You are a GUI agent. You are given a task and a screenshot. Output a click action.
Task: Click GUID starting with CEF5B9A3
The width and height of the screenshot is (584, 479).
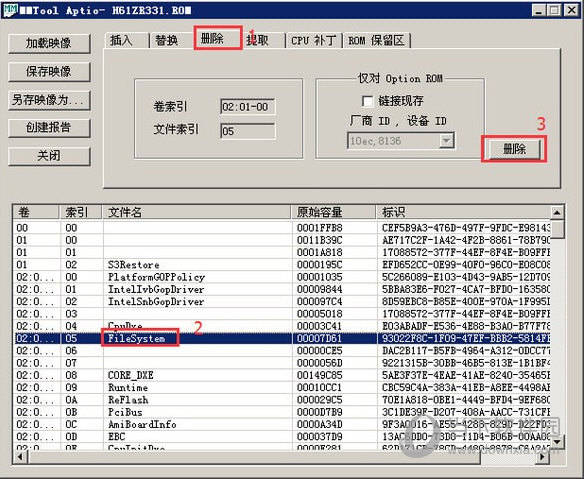[466, 228]
